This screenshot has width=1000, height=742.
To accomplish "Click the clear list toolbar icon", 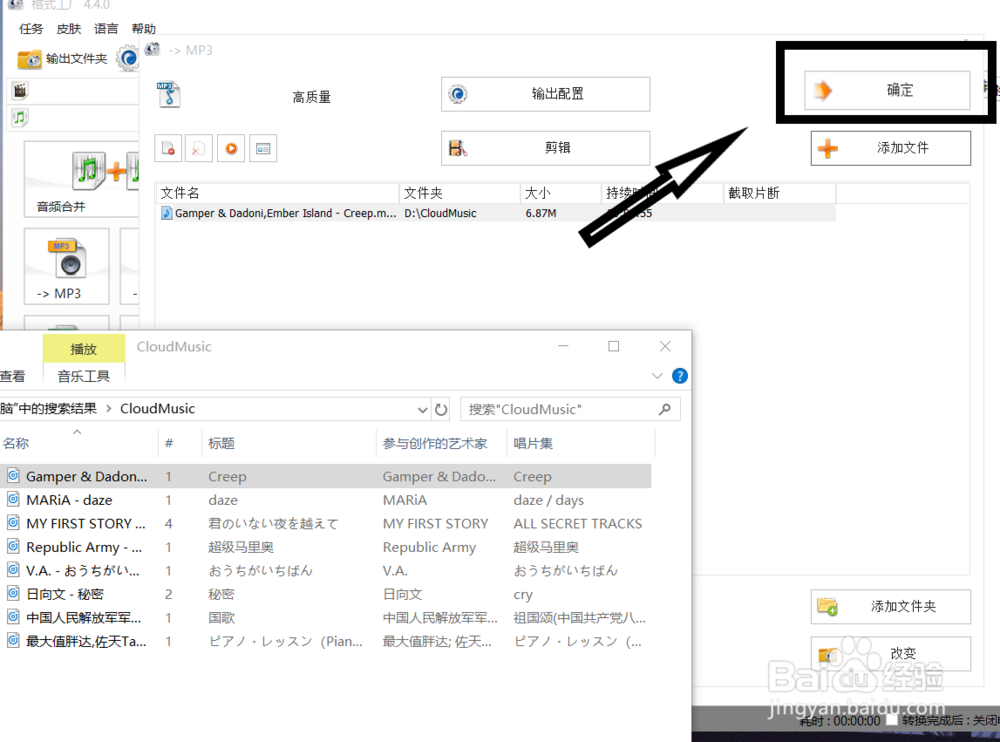I will (198, 149).
